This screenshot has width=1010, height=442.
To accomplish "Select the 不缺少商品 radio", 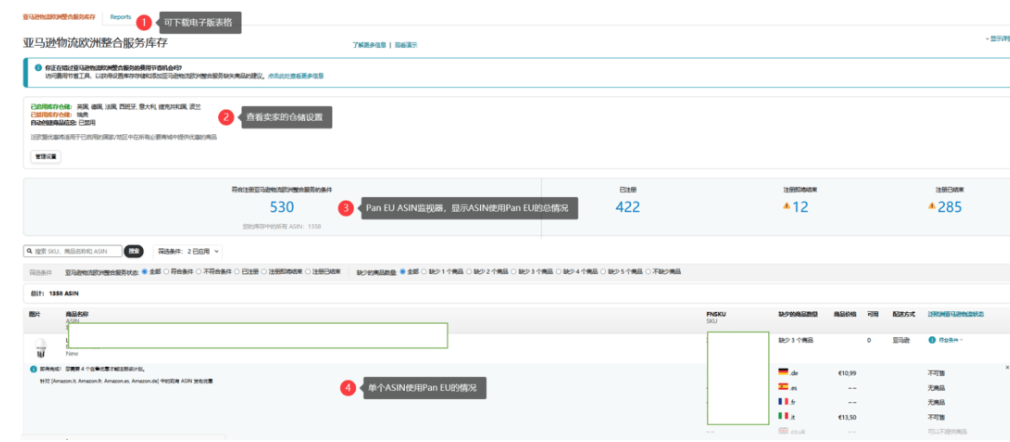I will (x=648, y=272).
